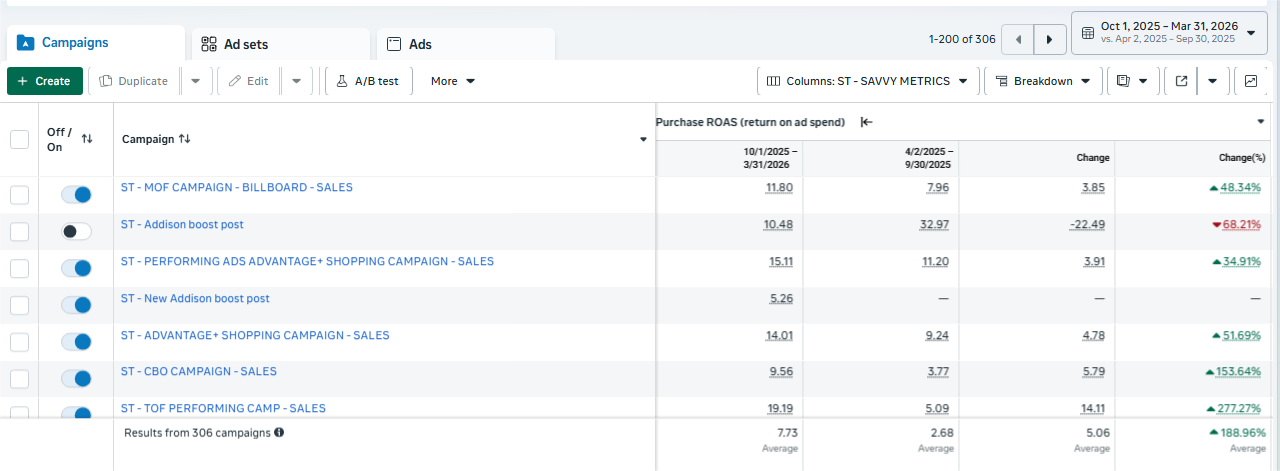Check the MOF CAMPAIGN - BILLBOARD row checkbox

coord(19,194)
